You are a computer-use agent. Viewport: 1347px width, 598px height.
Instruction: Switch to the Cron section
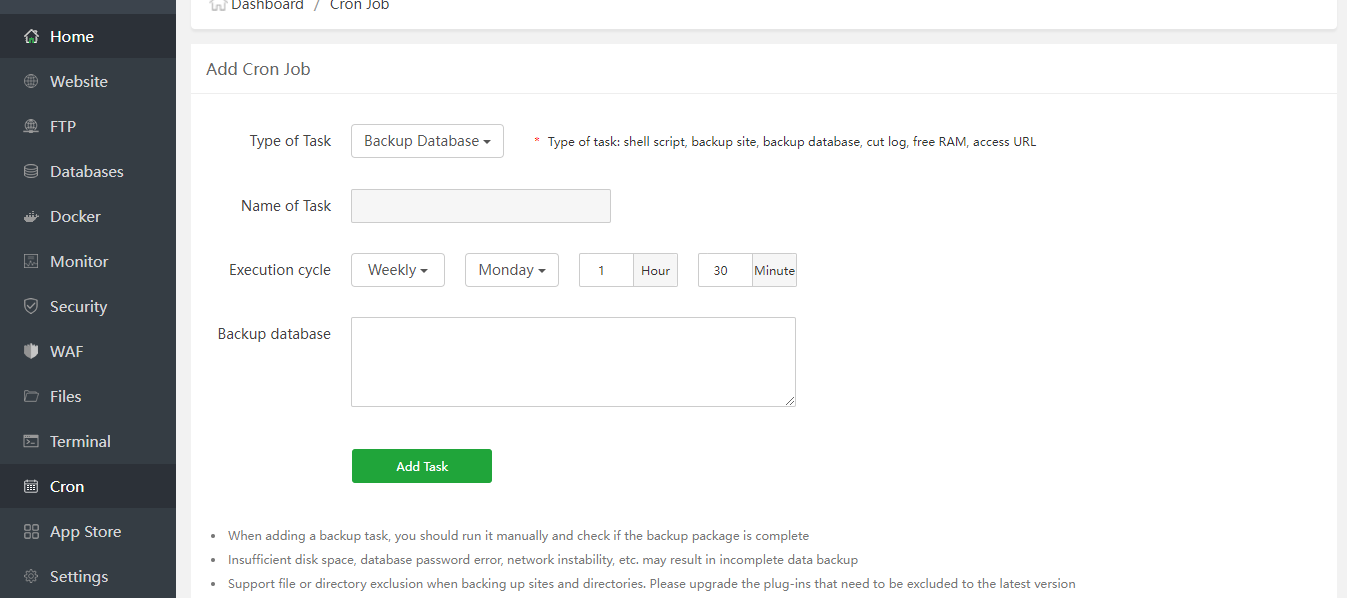coord(64,486)
